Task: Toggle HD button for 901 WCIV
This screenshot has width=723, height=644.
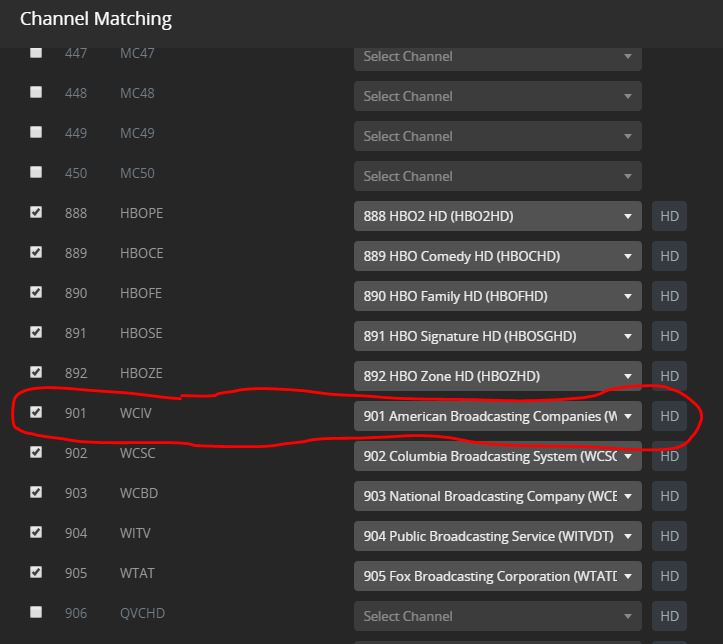Action: [x=669, y=416]
